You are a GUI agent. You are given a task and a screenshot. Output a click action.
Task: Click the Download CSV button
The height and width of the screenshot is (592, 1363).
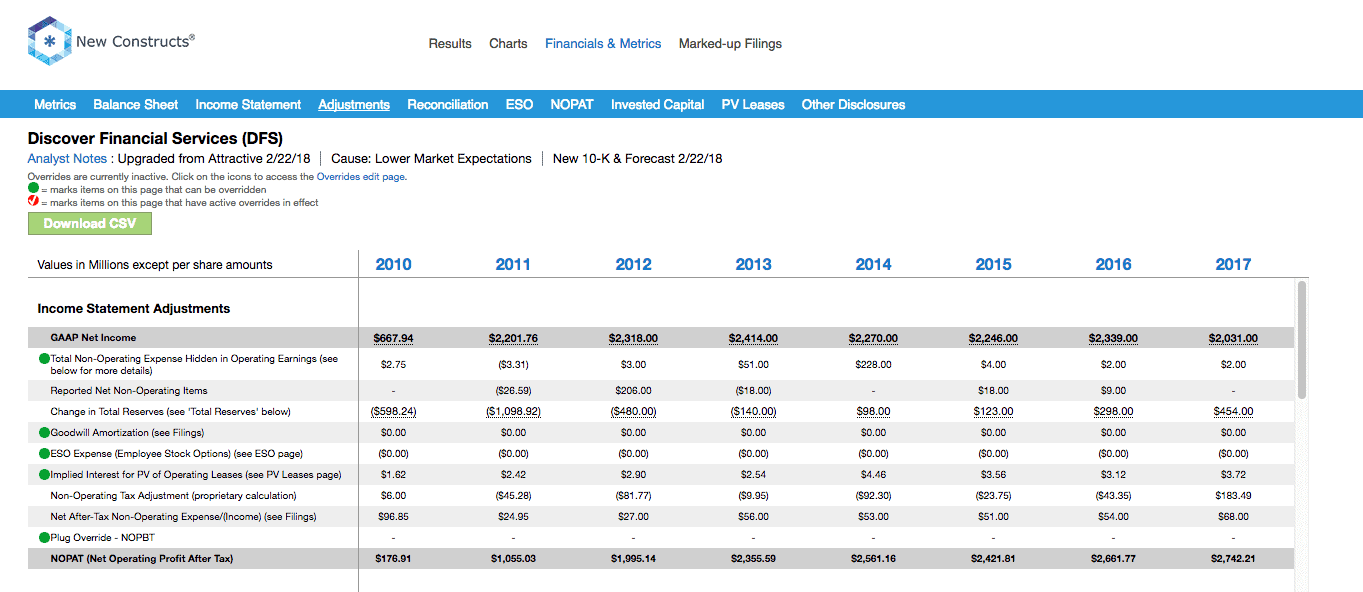pyautogui.click(x=90, y=223)
